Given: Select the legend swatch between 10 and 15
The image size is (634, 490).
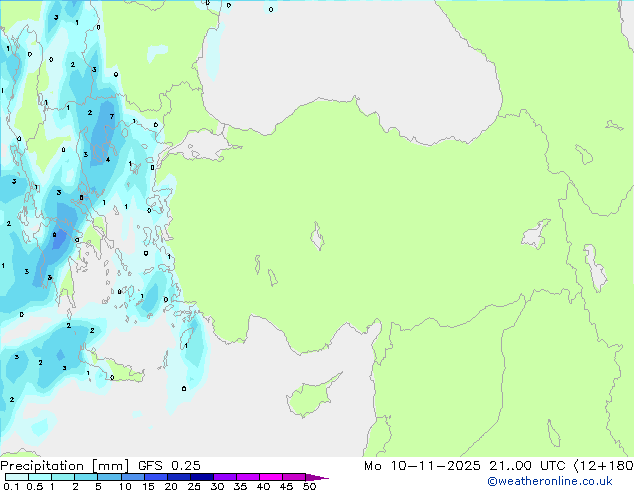Looking at the screenshot, I should [133, 477].
